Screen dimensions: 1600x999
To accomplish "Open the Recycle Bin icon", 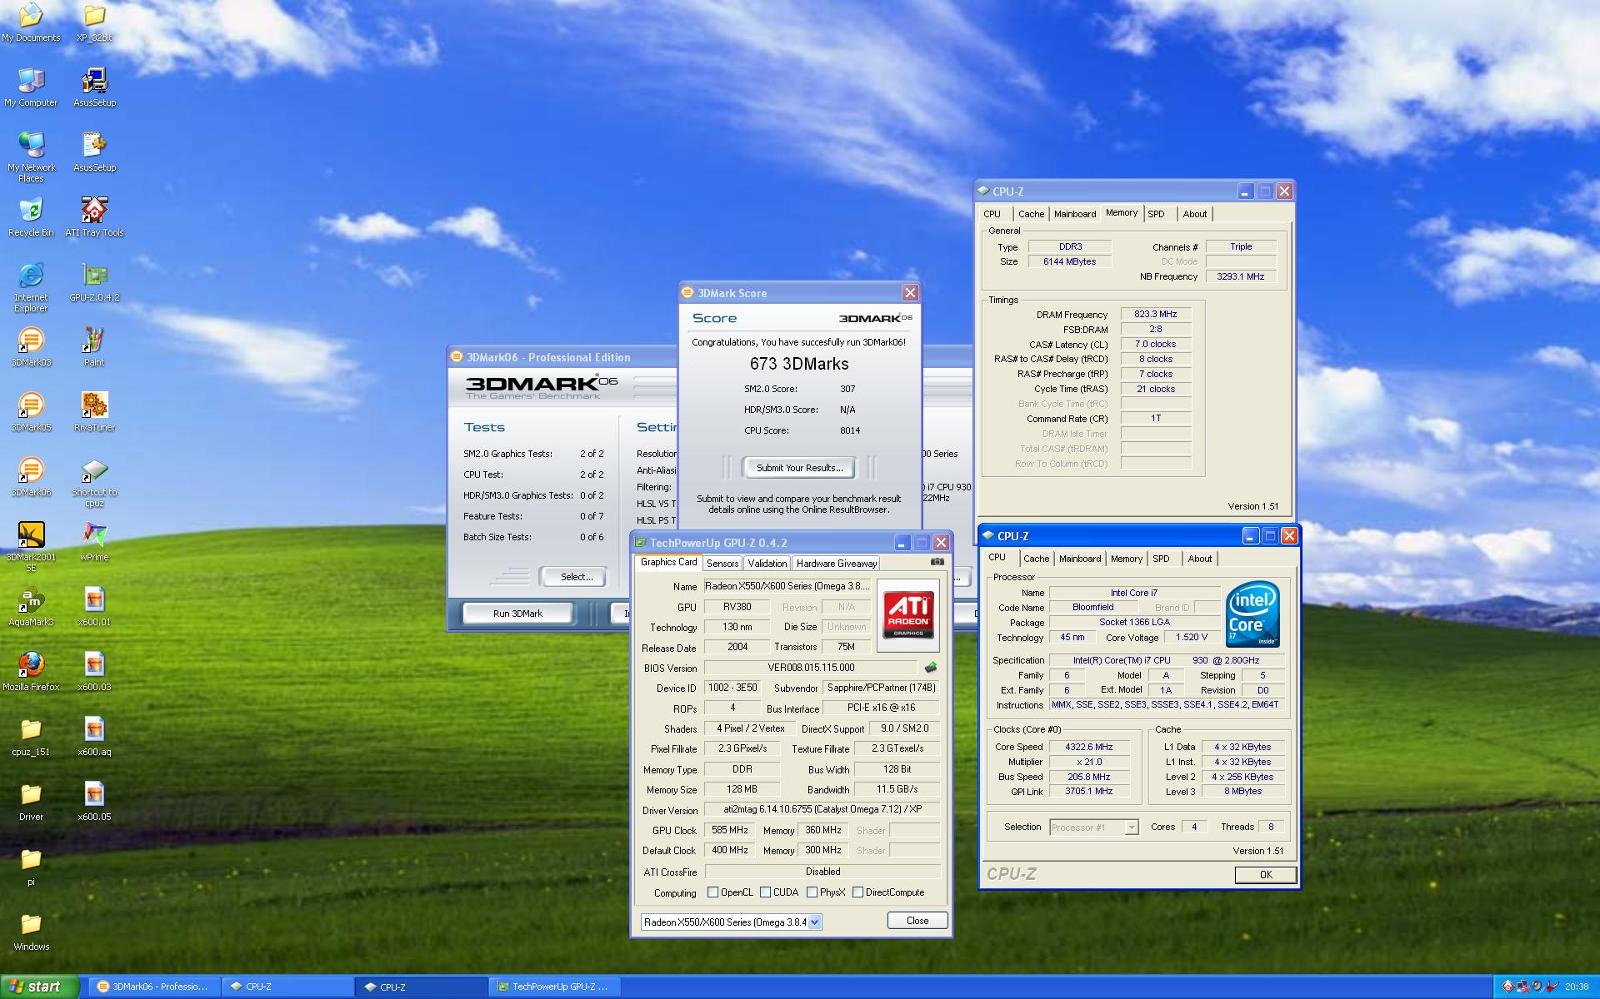I will pyautogui.click(x=31, y=217).
